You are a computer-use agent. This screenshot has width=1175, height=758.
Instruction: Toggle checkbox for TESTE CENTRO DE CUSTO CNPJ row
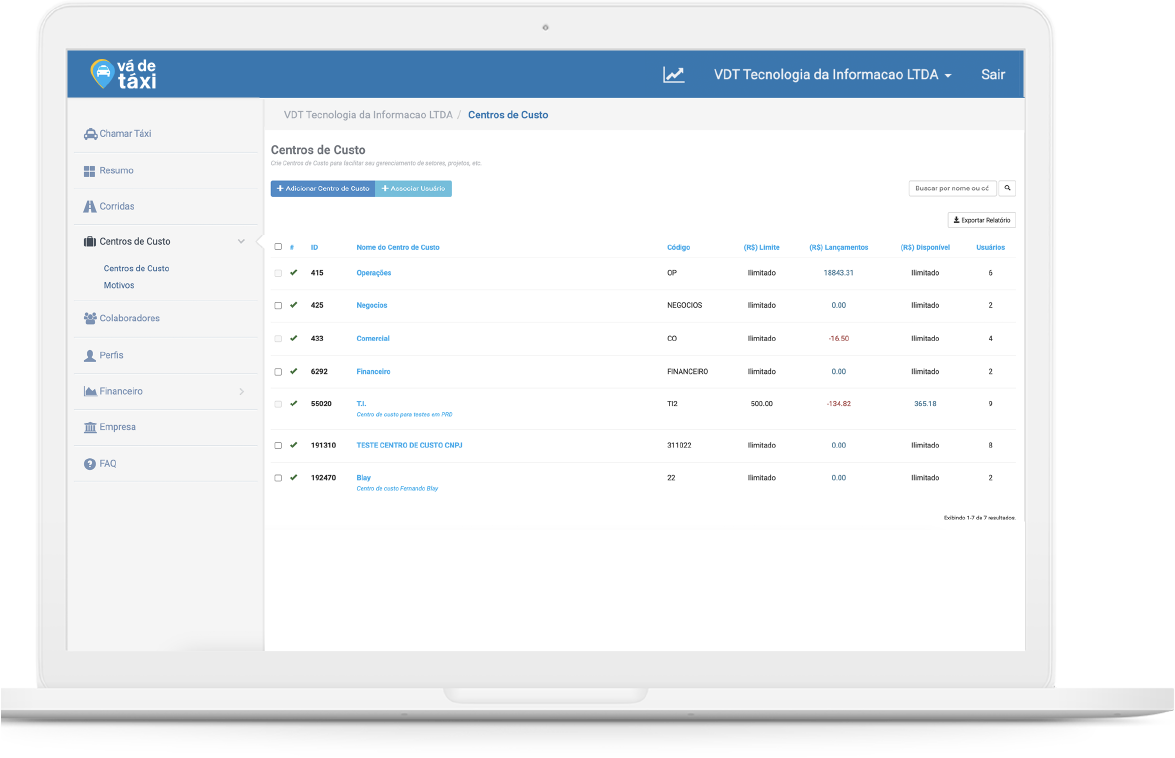[278, 446]
